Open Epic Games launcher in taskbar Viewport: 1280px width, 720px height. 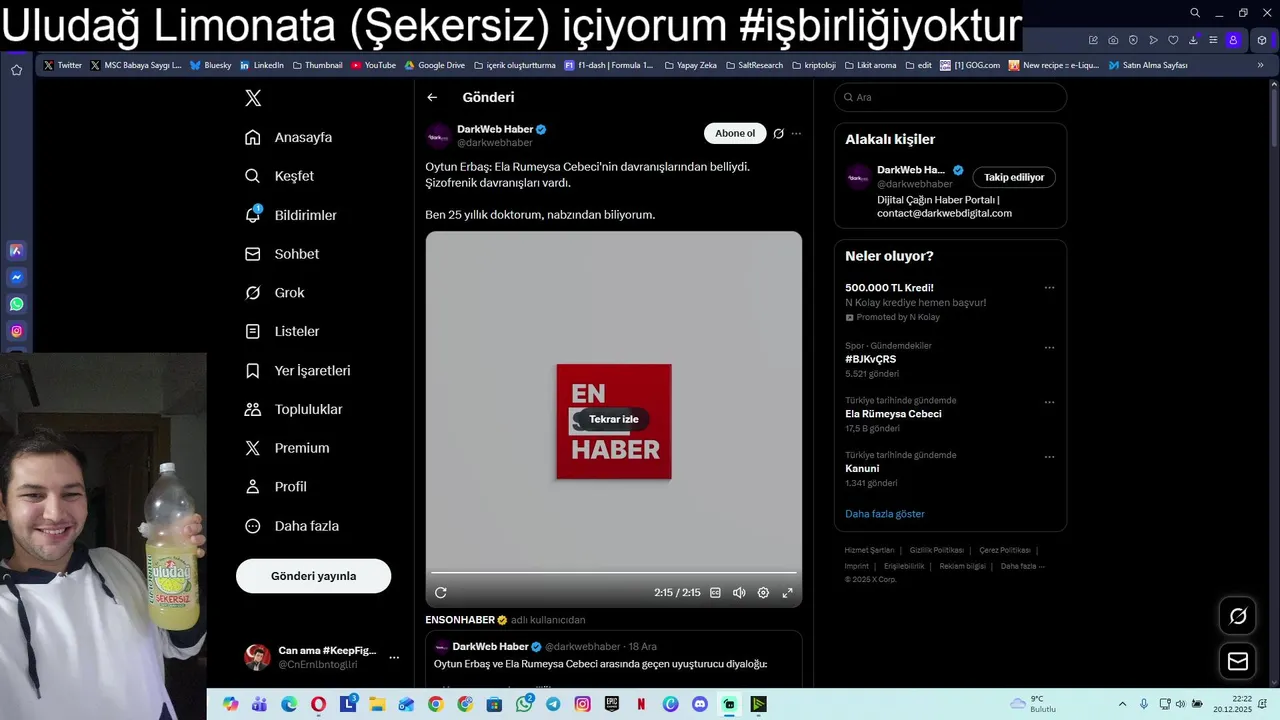tap(612, 704)
